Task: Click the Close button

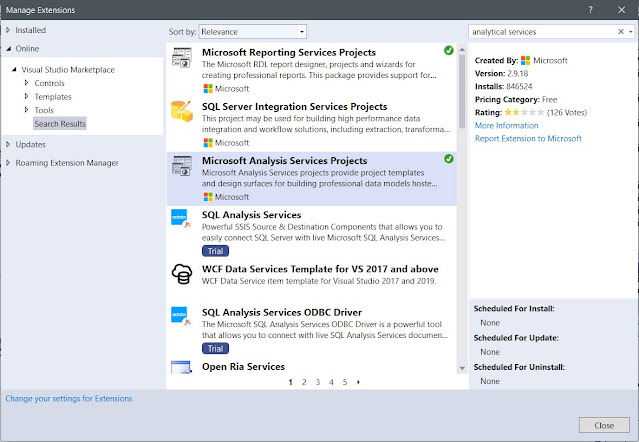Action: 604,425
